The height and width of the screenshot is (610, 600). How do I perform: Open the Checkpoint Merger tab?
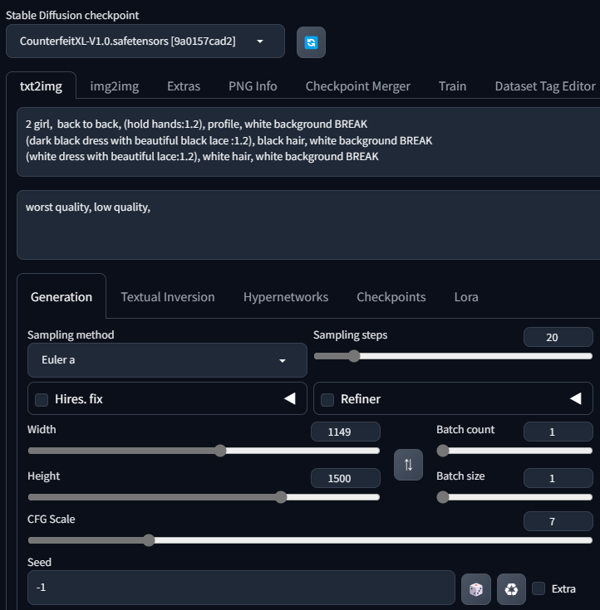[358, 86]
